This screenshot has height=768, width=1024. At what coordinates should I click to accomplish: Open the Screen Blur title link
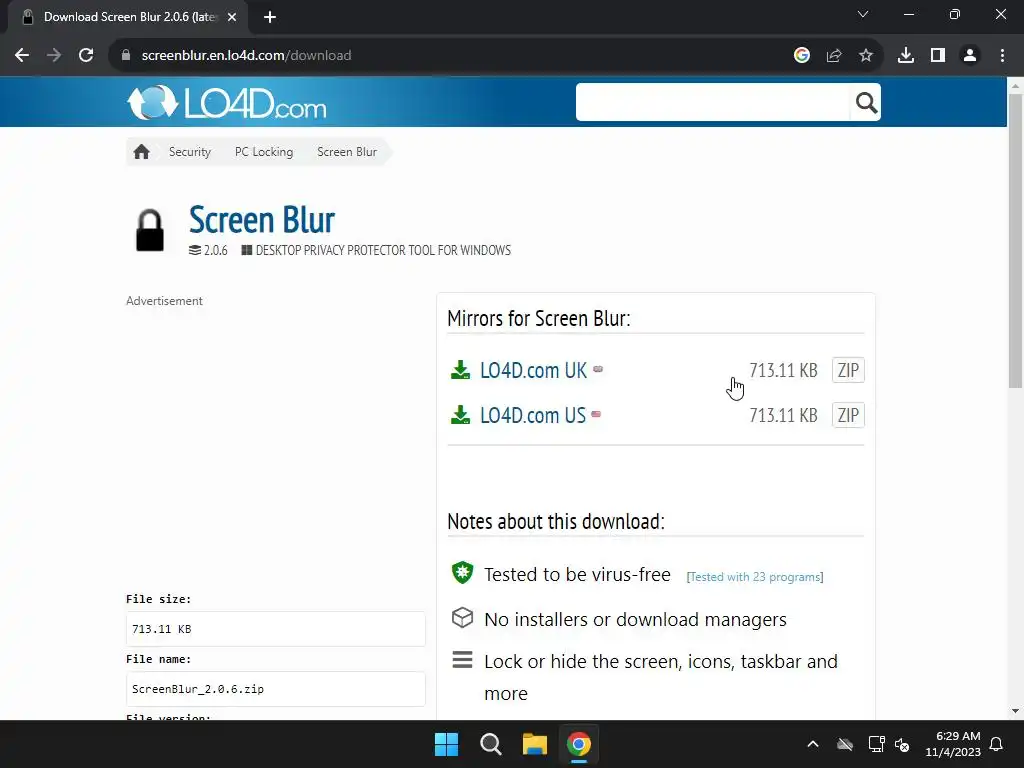[262, 219]
